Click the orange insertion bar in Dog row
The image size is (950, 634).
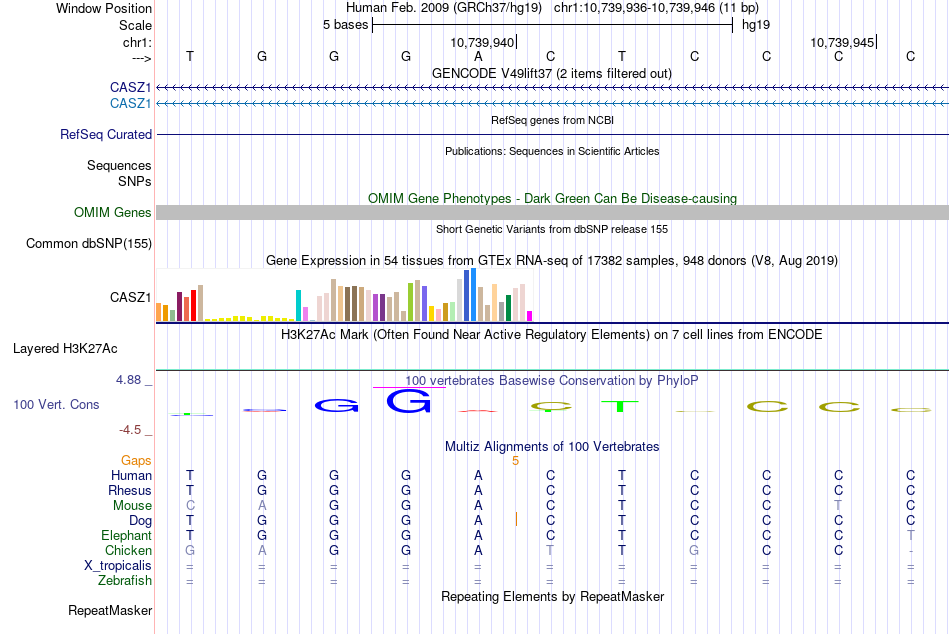click(516, 519)
